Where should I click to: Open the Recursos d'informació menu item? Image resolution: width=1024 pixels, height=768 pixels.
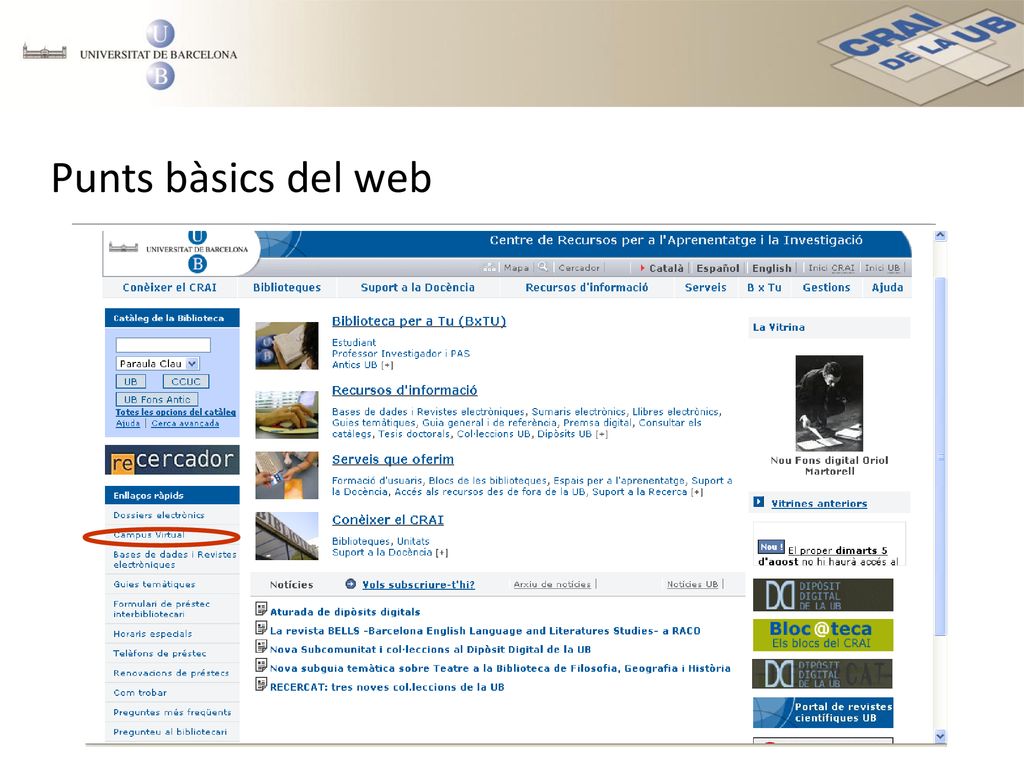587,287
